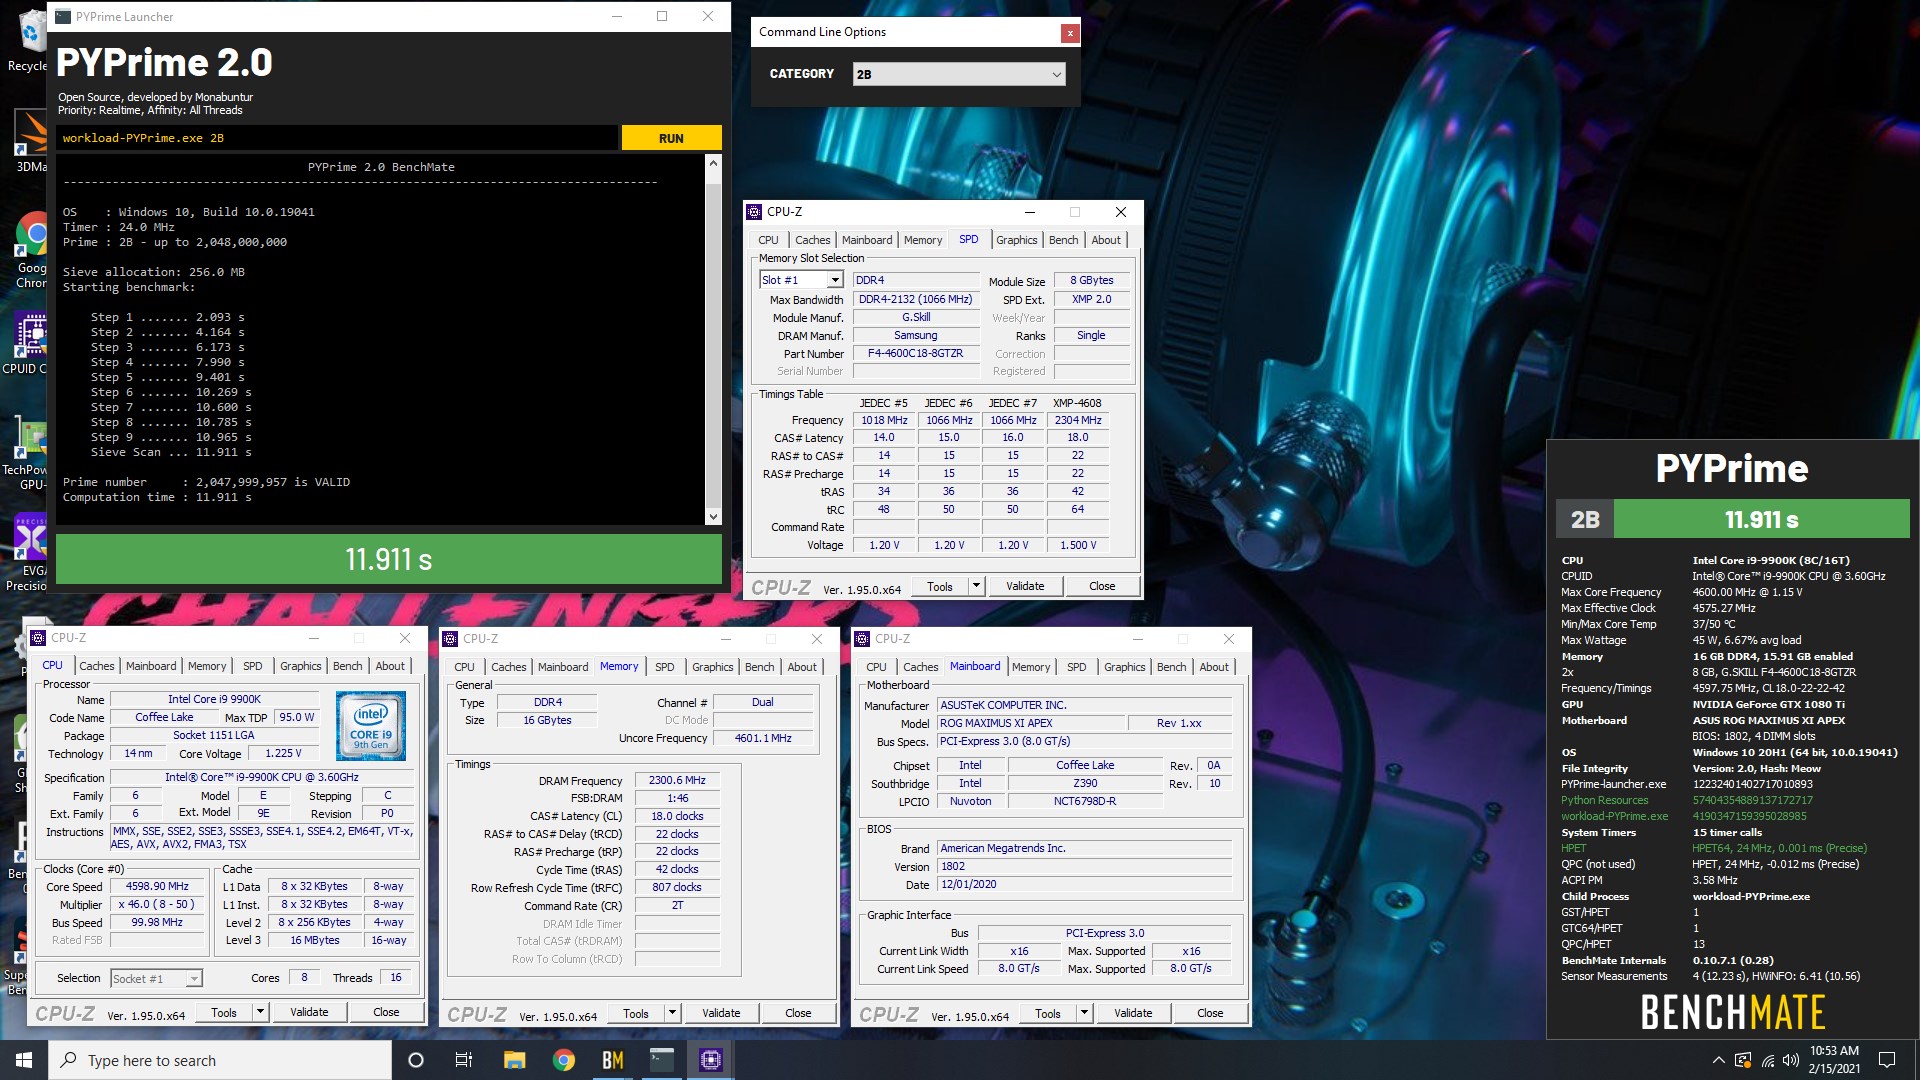Click HPET green entry in BenchMate panel
Viewport: 1920px width, 1080px height.
1573,848
